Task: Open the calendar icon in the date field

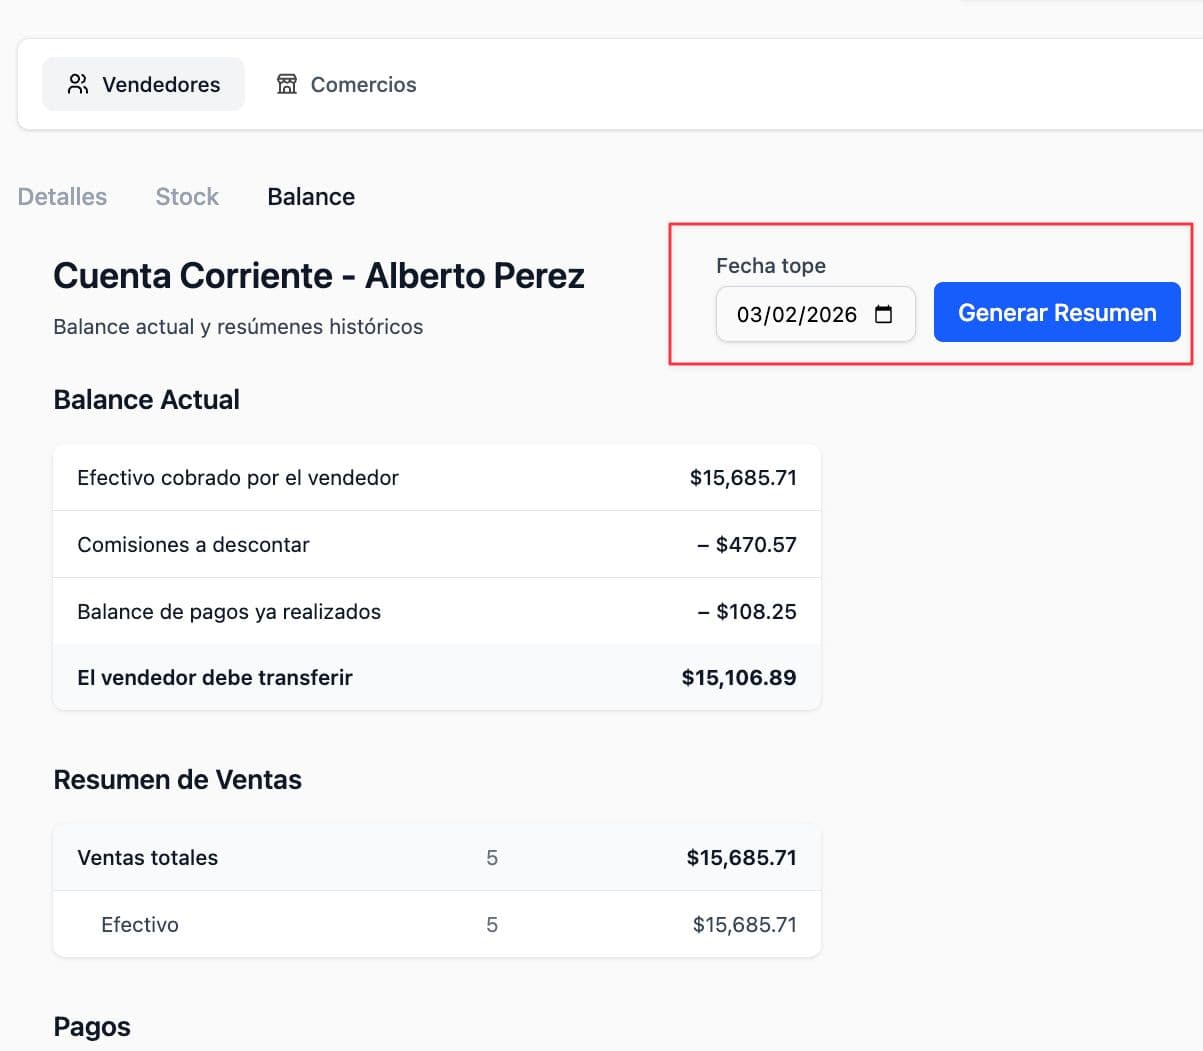Action: [883, 313]
